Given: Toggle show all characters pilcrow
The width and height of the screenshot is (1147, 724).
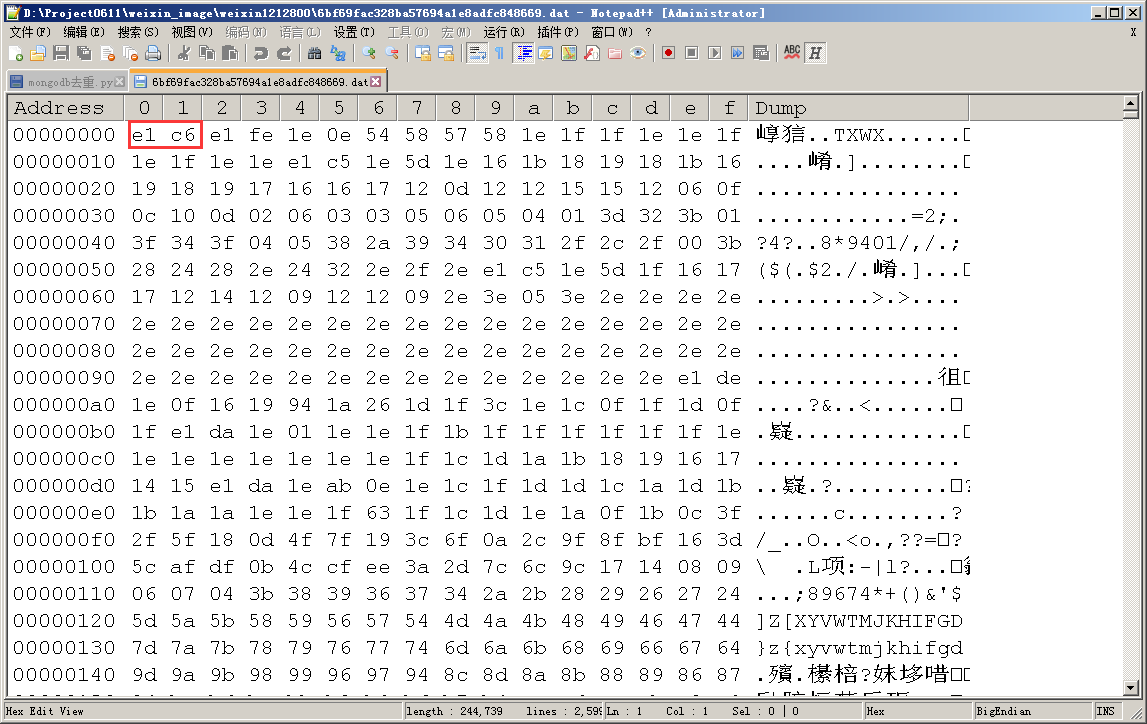Looking at the screenshot, I should click(500, 53).
